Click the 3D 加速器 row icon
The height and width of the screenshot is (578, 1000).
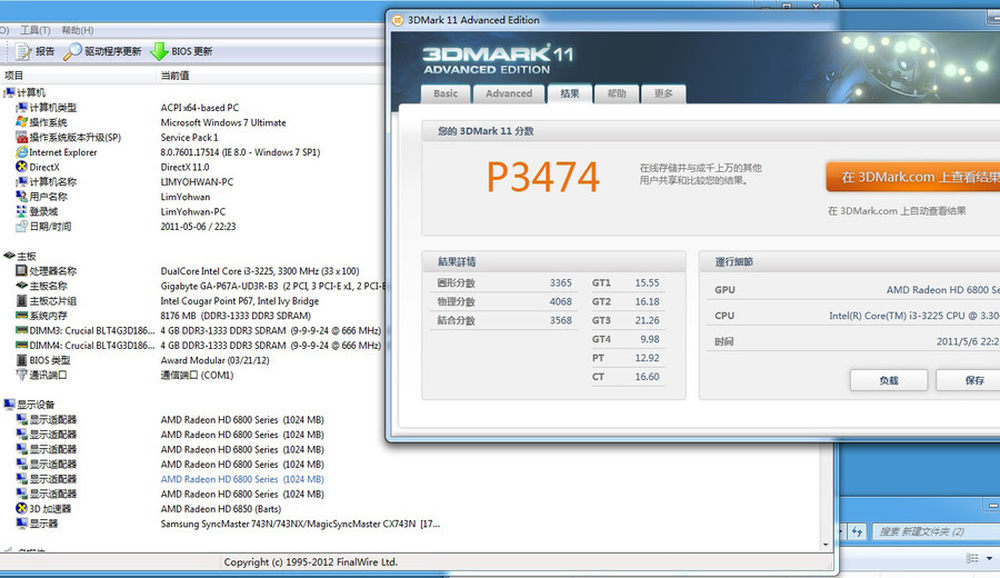pyautogui.click(x=22, y=508)
